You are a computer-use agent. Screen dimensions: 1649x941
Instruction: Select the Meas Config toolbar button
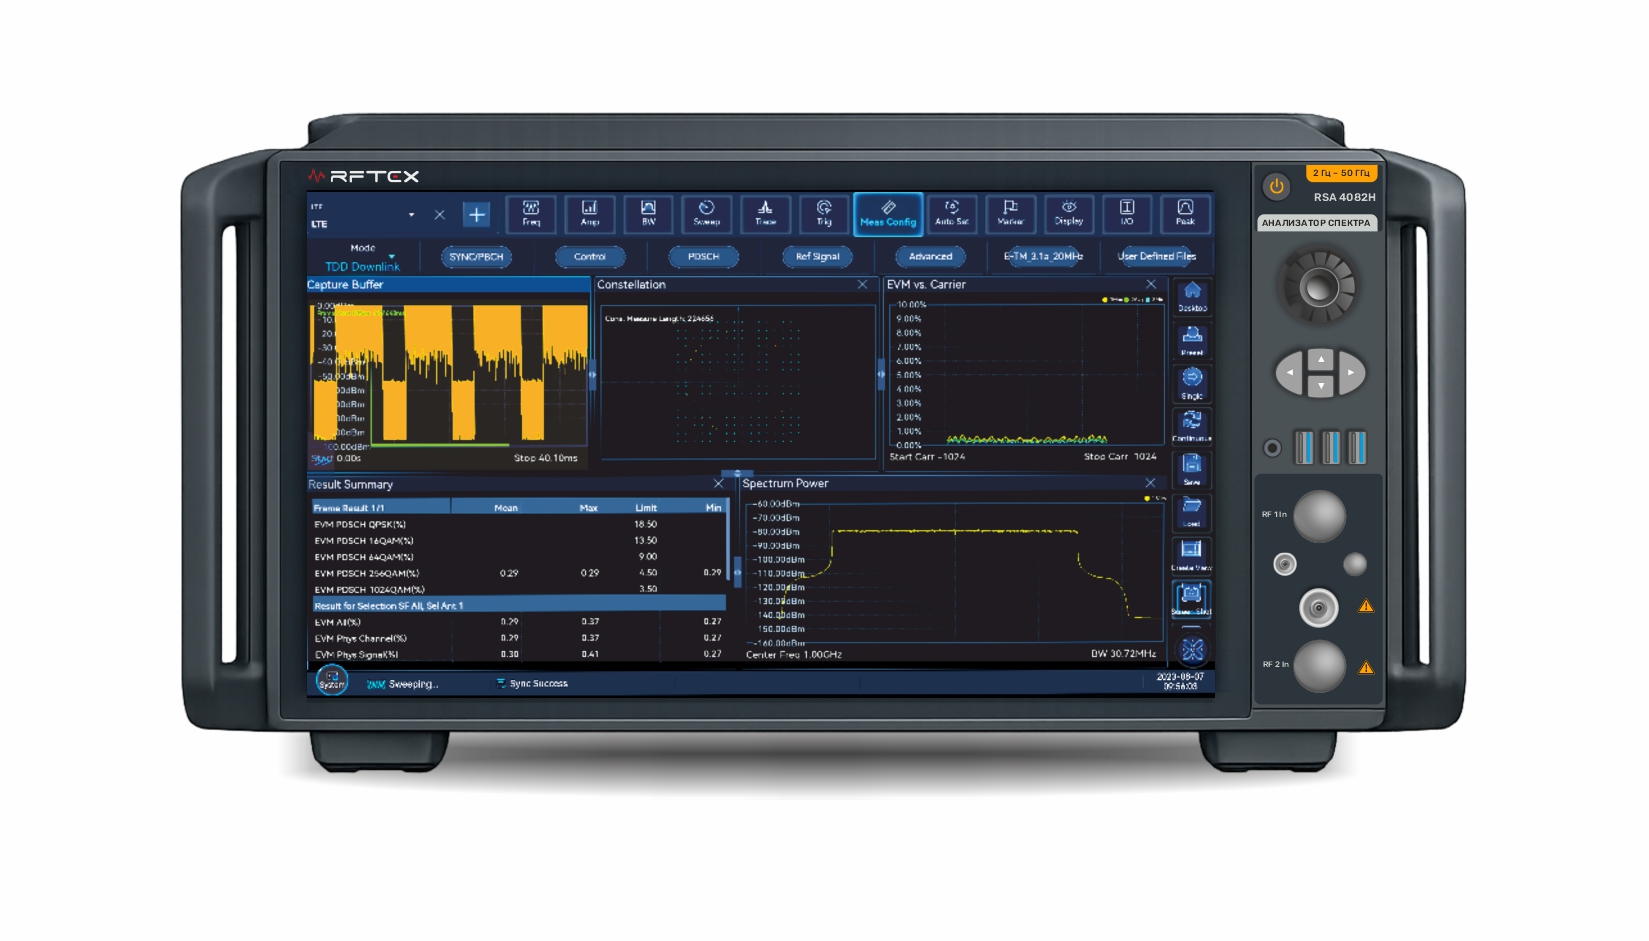click(888, 214)
